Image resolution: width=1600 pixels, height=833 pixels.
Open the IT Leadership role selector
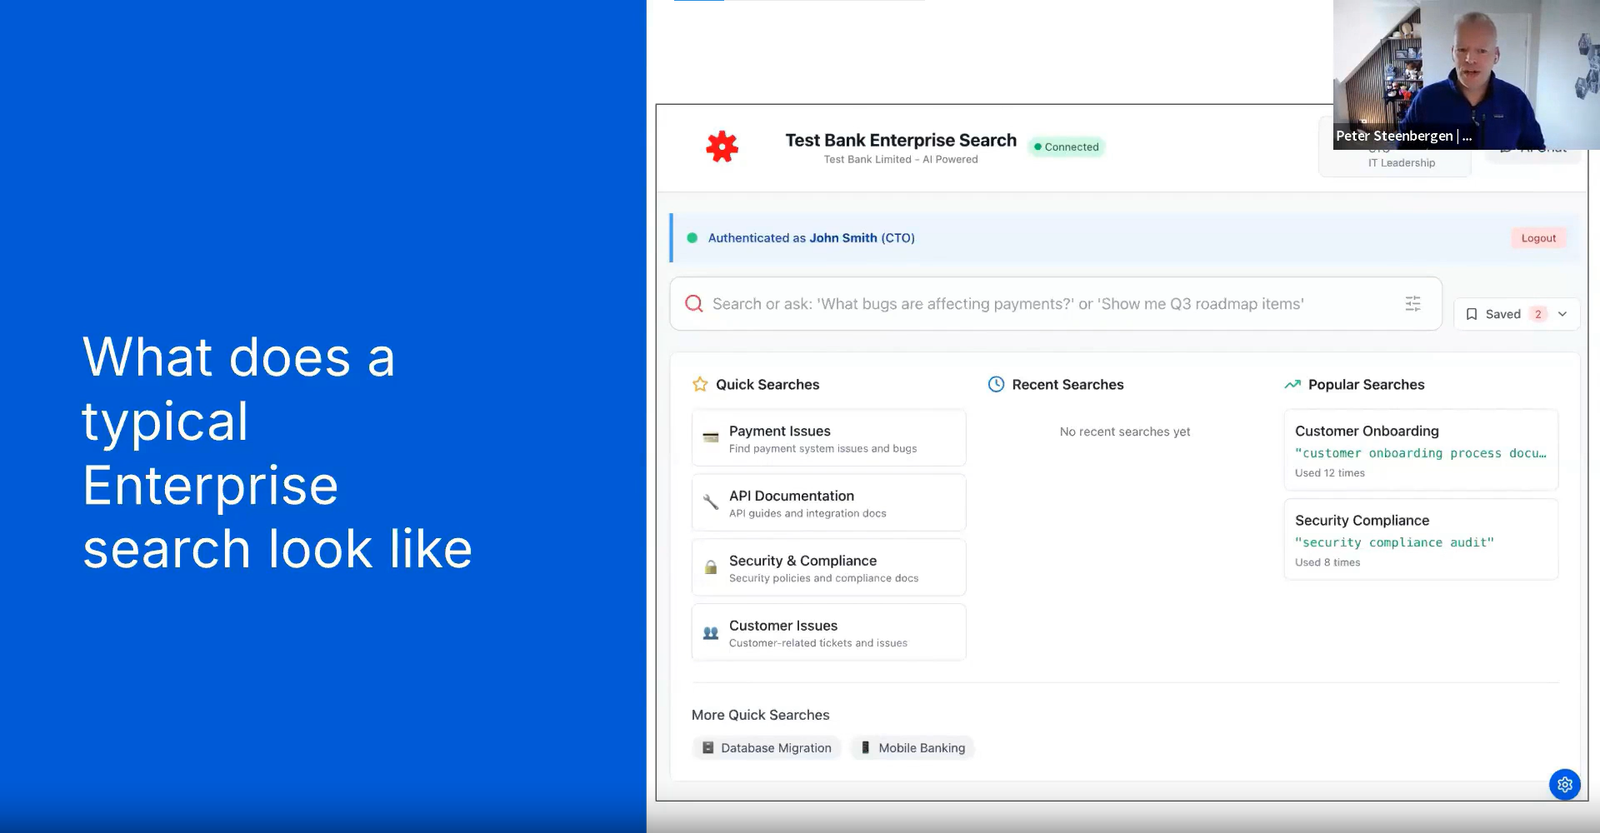1400,162
